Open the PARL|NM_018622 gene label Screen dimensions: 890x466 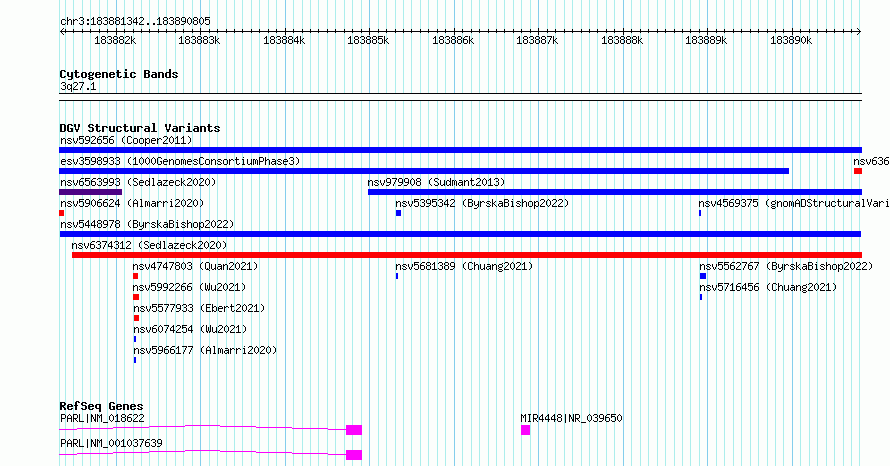[x=102, y=418]
